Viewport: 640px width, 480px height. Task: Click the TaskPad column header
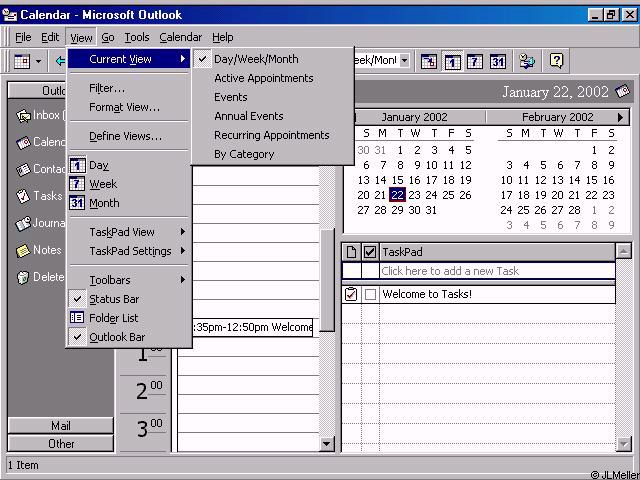(x=497, y=252)
